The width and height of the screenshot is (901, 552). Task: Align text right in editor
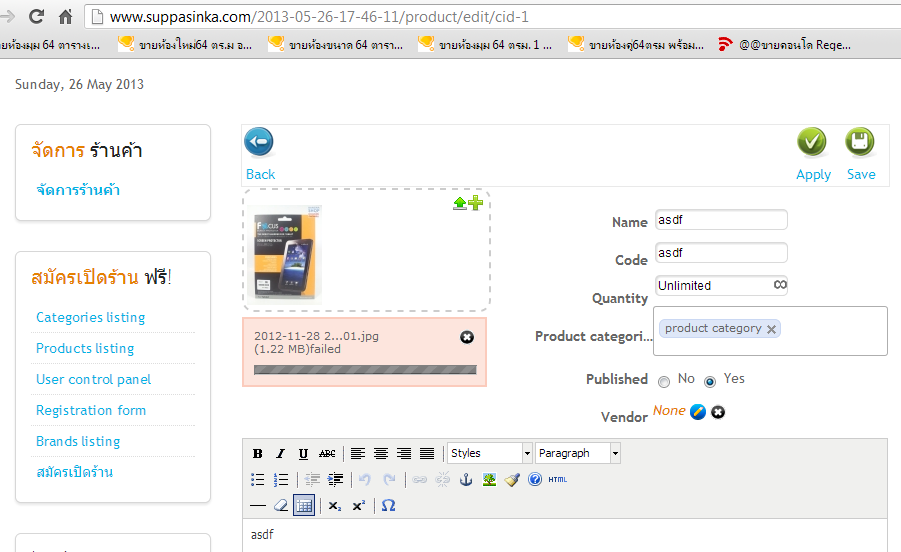click(404, 454)
